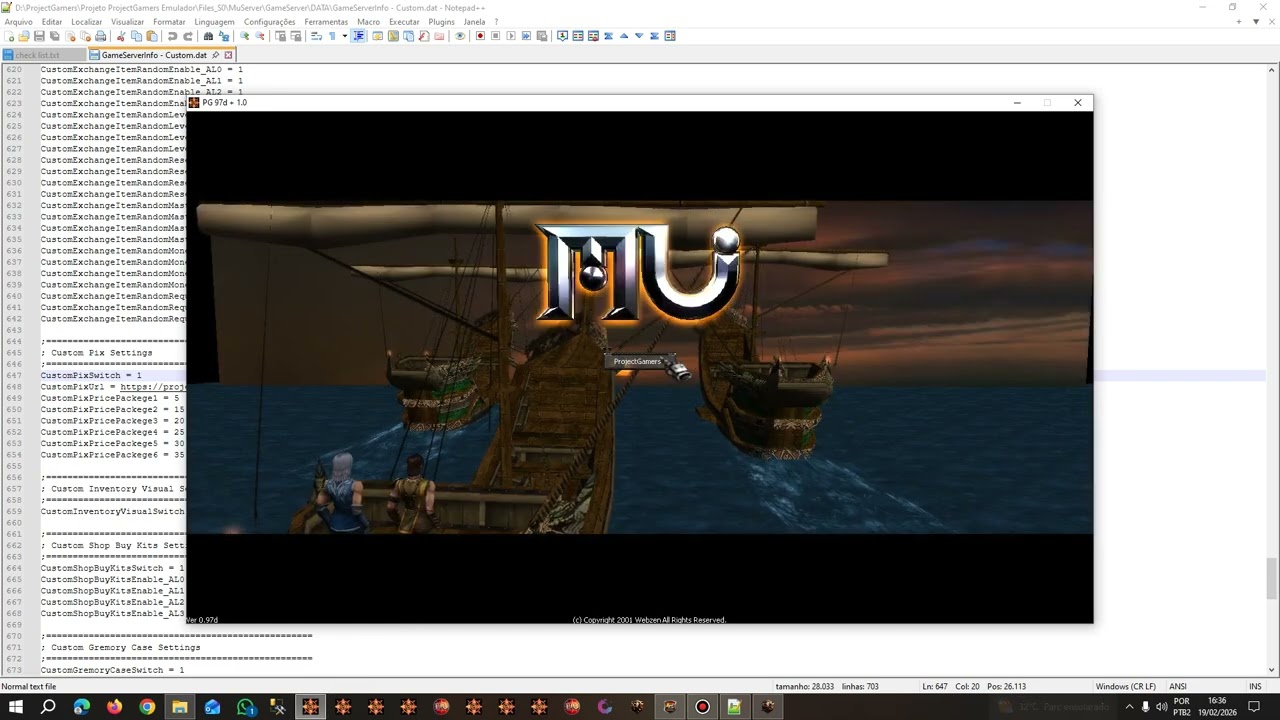Redo the edit via toolbar
The image size is (1280, 720).
(188, 36)
